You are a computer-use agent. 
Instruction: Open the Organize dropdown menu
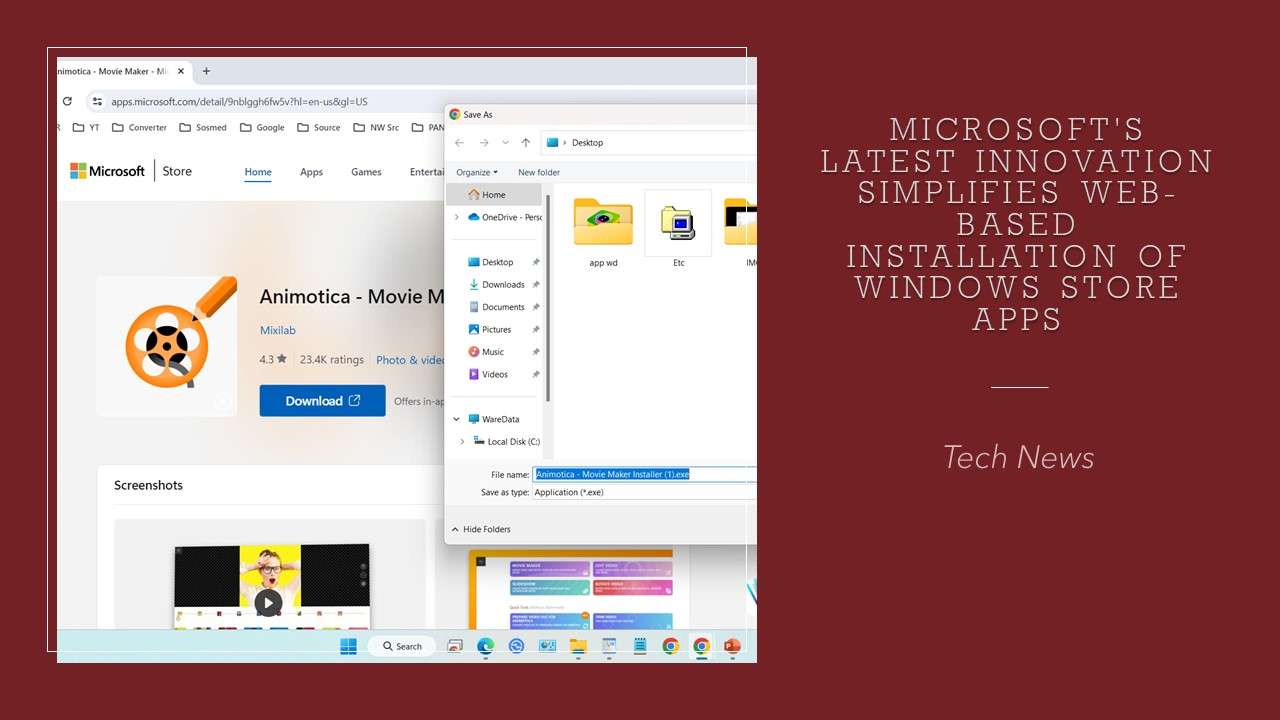coord(477,172)
